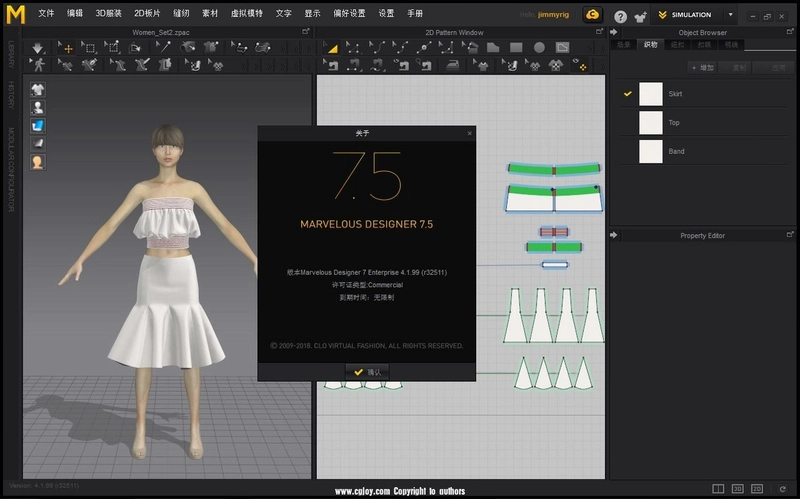Click the orange cloud account icon
The width and height of the screenshot is (800, 499).
tap(592, 15)
